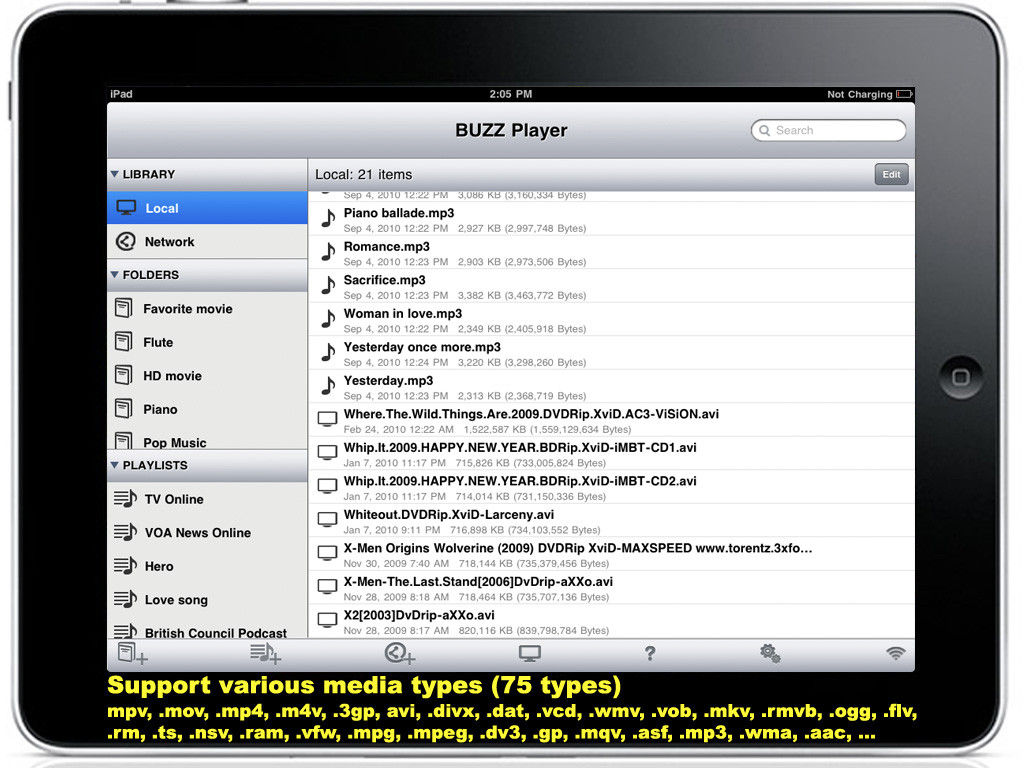The height and width of the screenshot is (768, 1024).
Task: Open X-Men-The.Last.Stand[2006] file
Action: pos(611,587)
